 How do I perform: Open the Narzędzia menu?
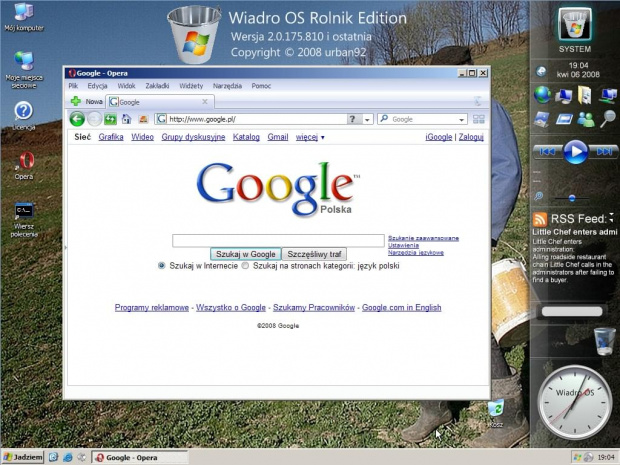227,86
